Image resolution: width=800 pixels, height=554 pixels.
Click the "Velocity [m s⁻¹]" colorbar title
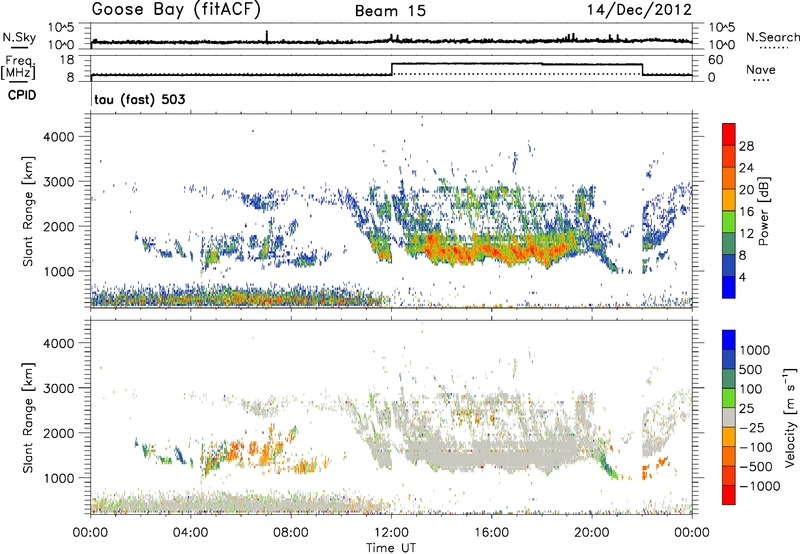pos(790,417)
